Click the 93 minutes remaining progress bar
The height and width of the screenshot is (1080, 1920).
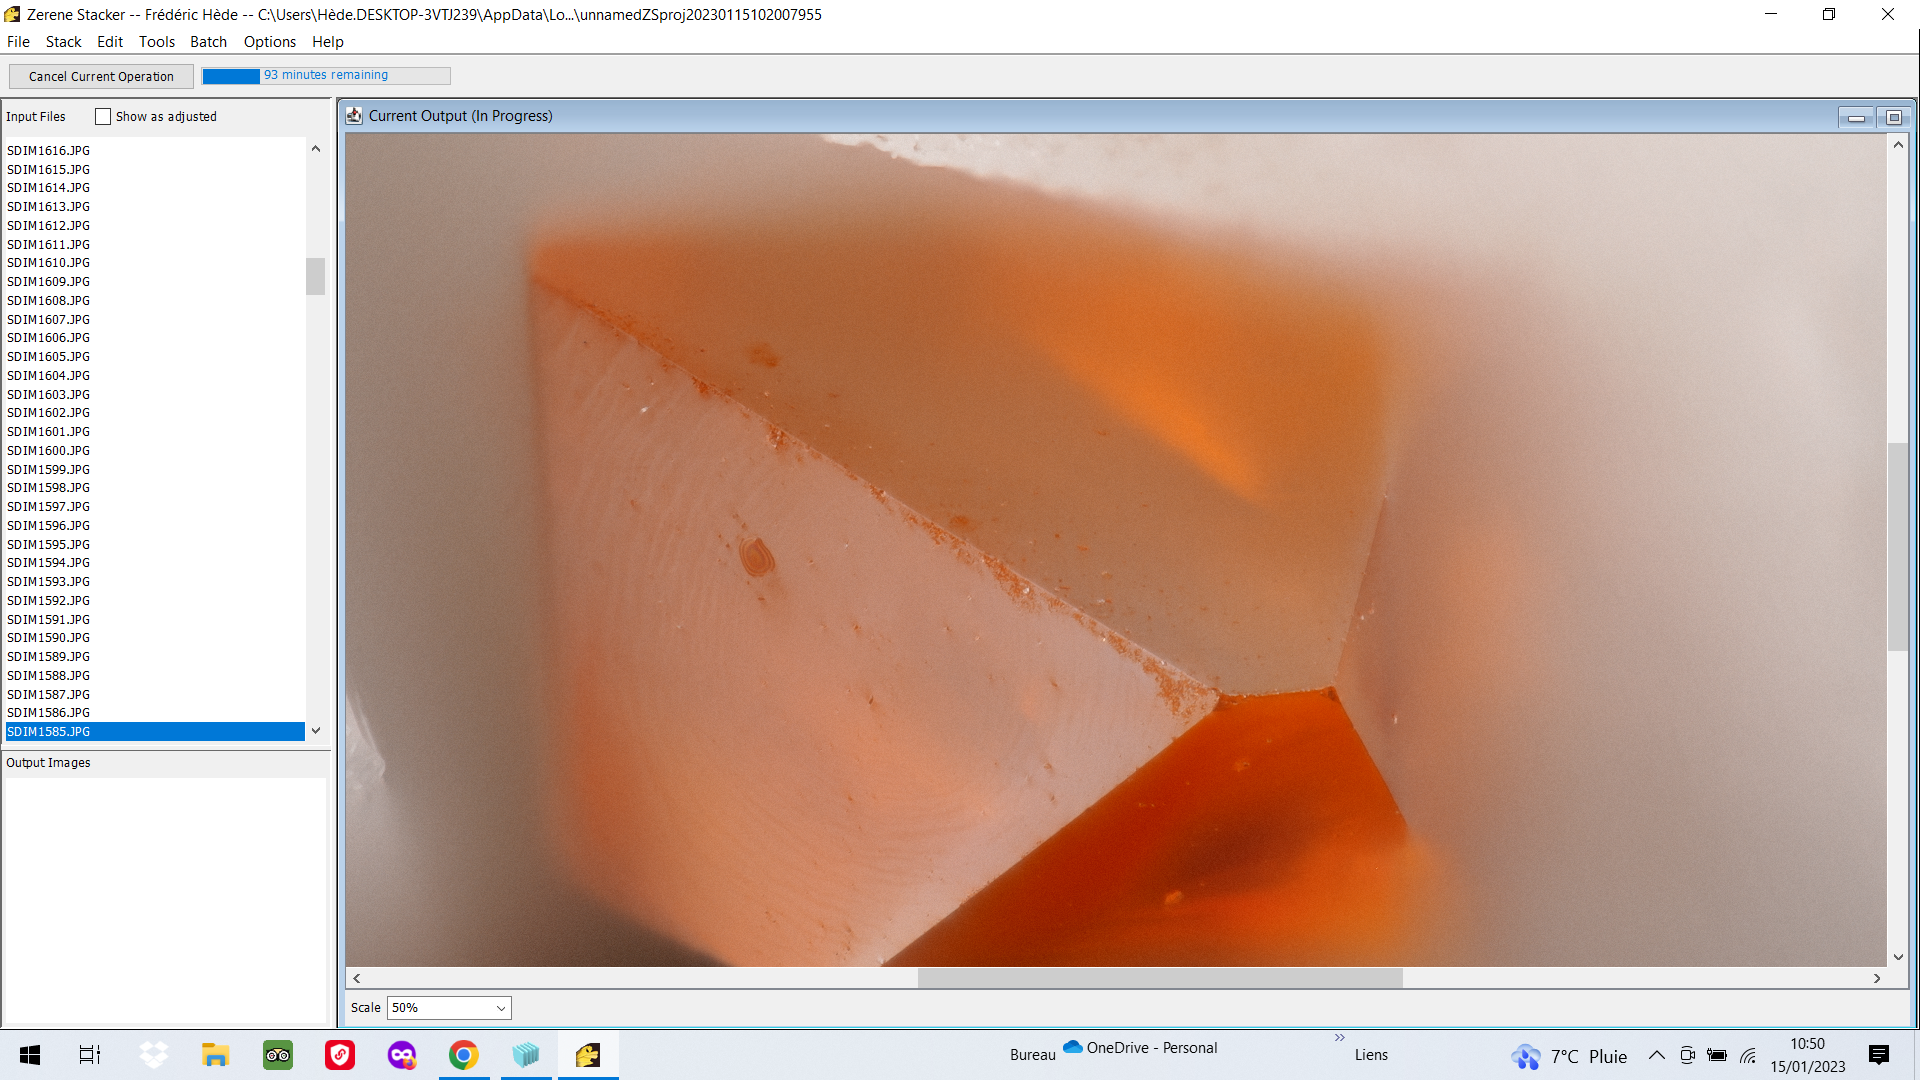tap(326, 76)
